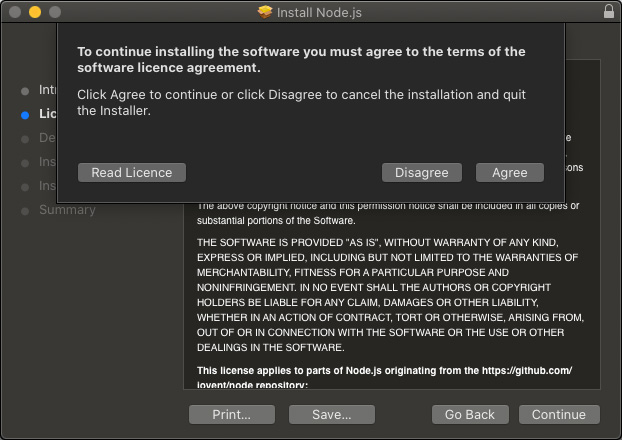The width and height of the screenshot is (622, 440).
Task: Click the bullet next to Summary step
Action: 25,210
